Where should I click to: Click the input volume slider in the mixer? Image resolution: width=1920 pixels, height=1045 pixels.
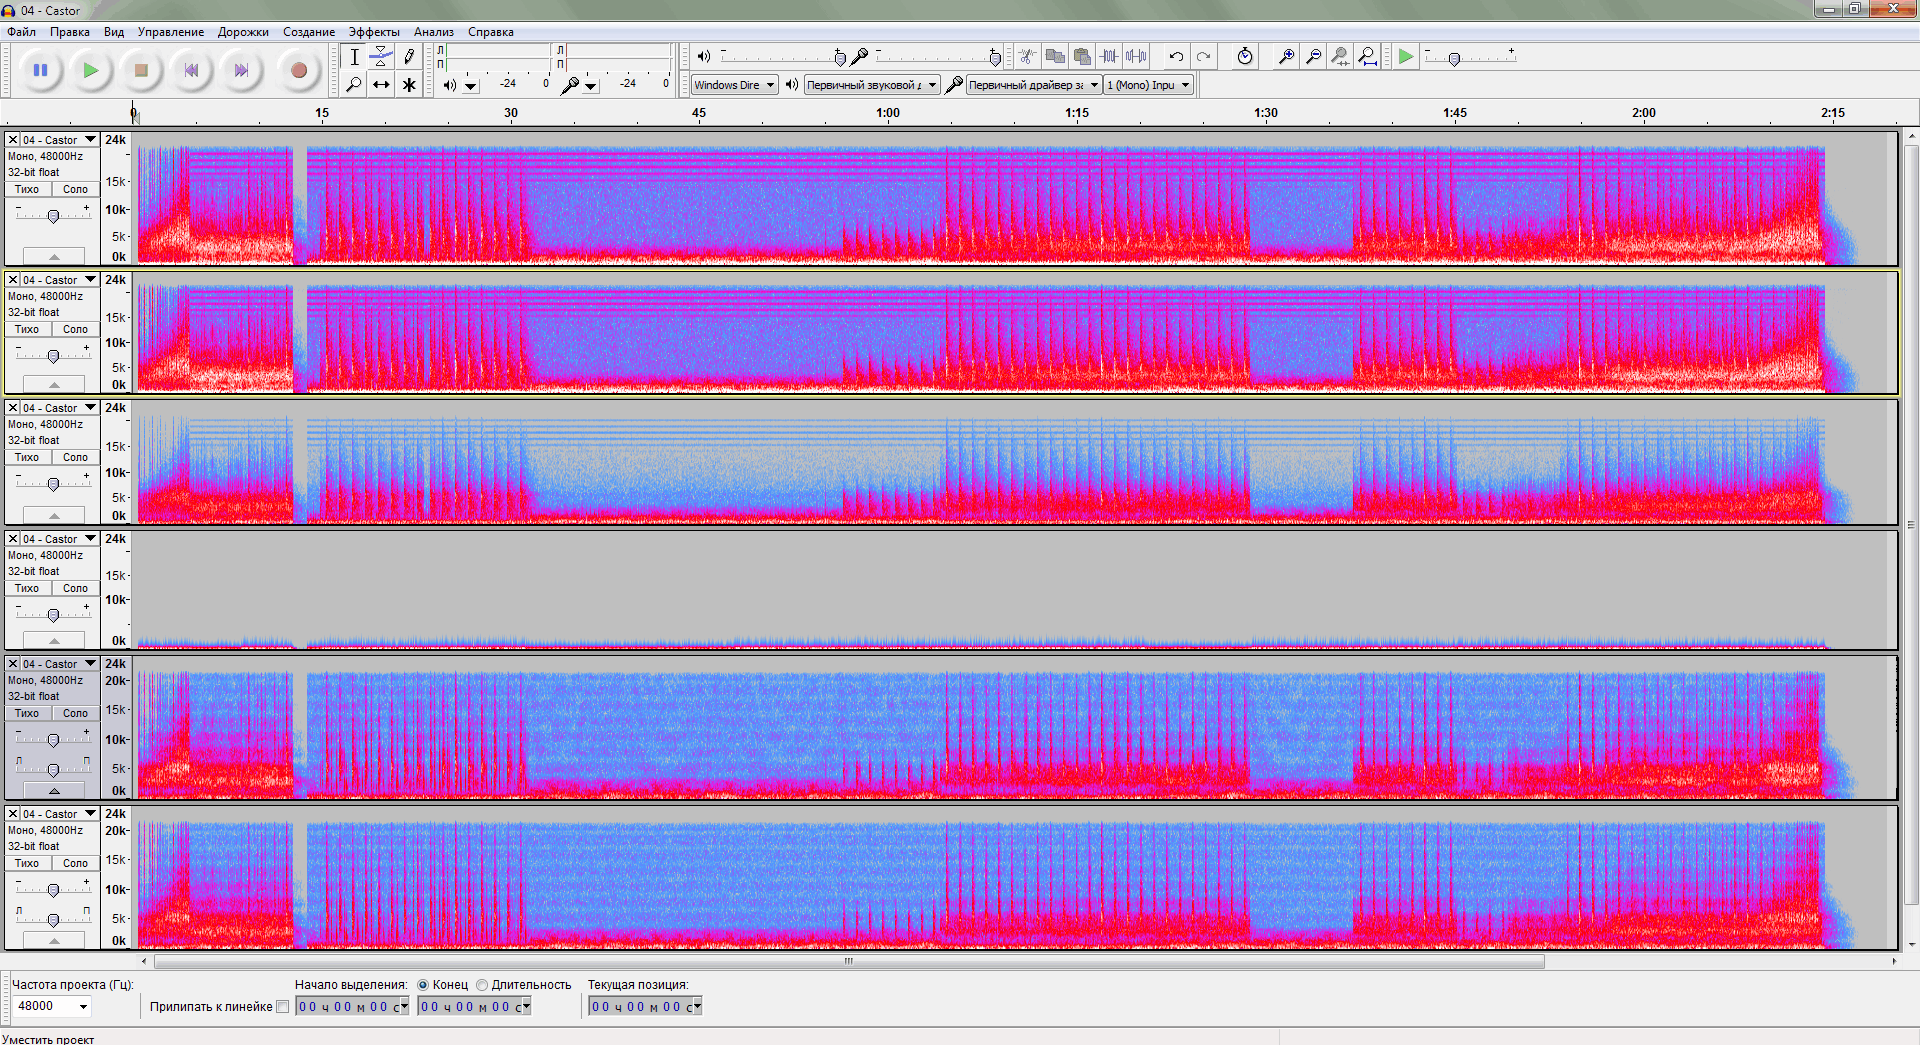[x=938, y=56]
